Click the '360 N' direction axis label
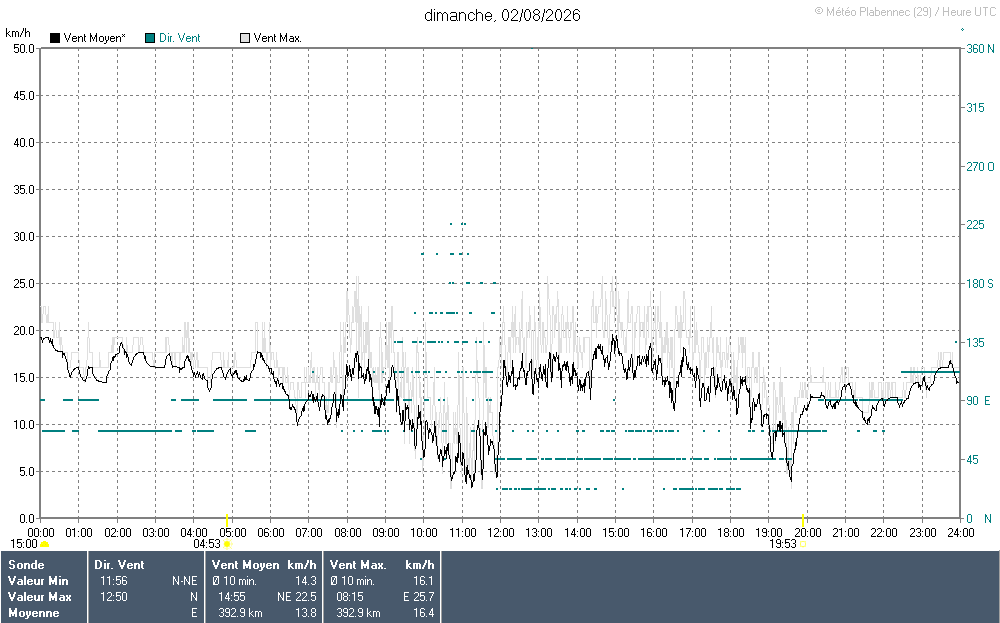This screenshot has height=623, width=1000. tap(980, 49)
